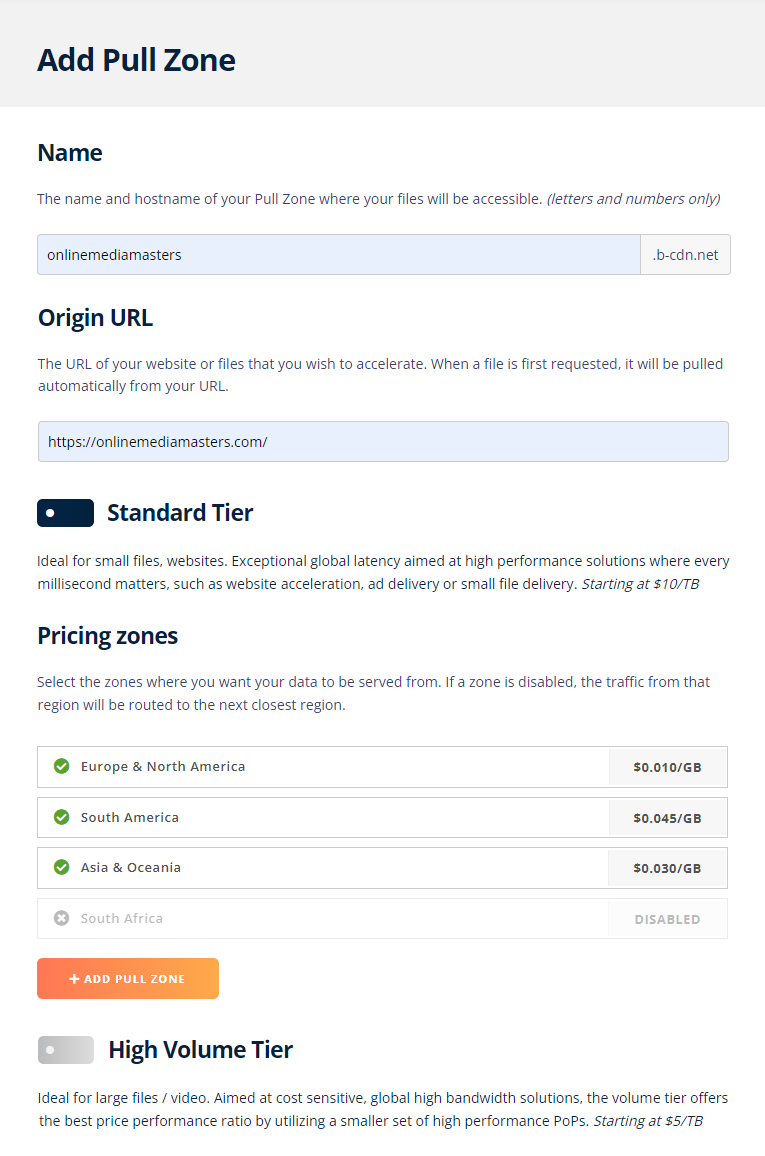Click the $0.010/GB price label
Screen dimensions: 765x1156
(668, 767)
